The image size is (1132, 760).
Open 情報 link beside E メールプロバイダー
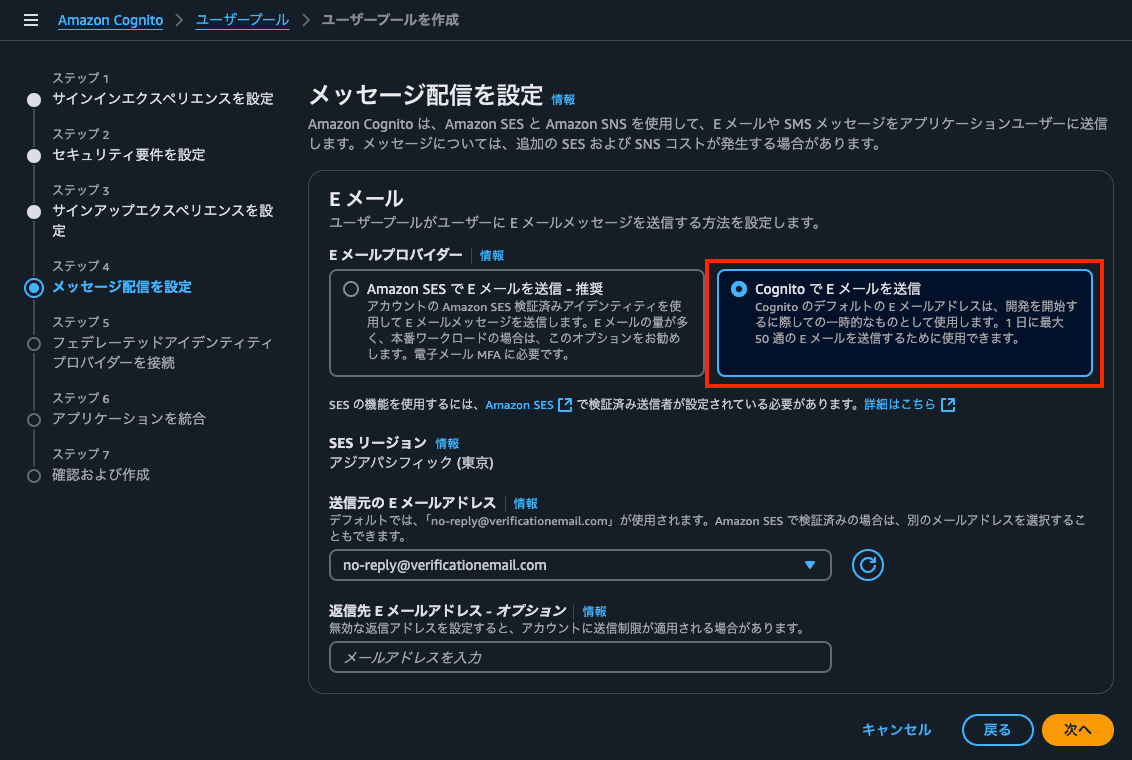click(492, 255)
